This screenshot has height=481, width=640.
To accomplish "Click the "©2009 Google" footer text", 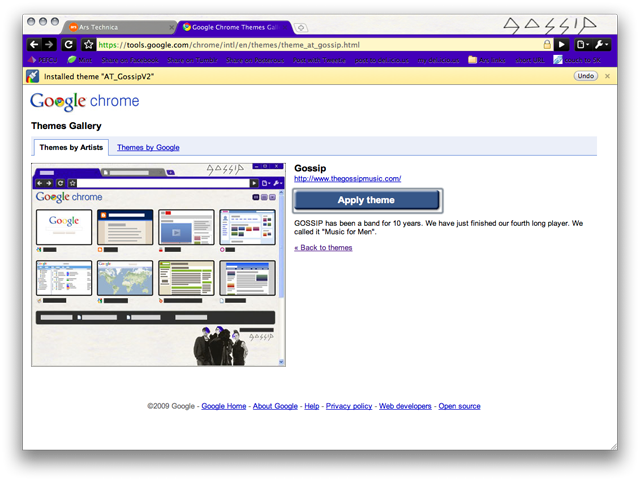I will tap(171, 406).
